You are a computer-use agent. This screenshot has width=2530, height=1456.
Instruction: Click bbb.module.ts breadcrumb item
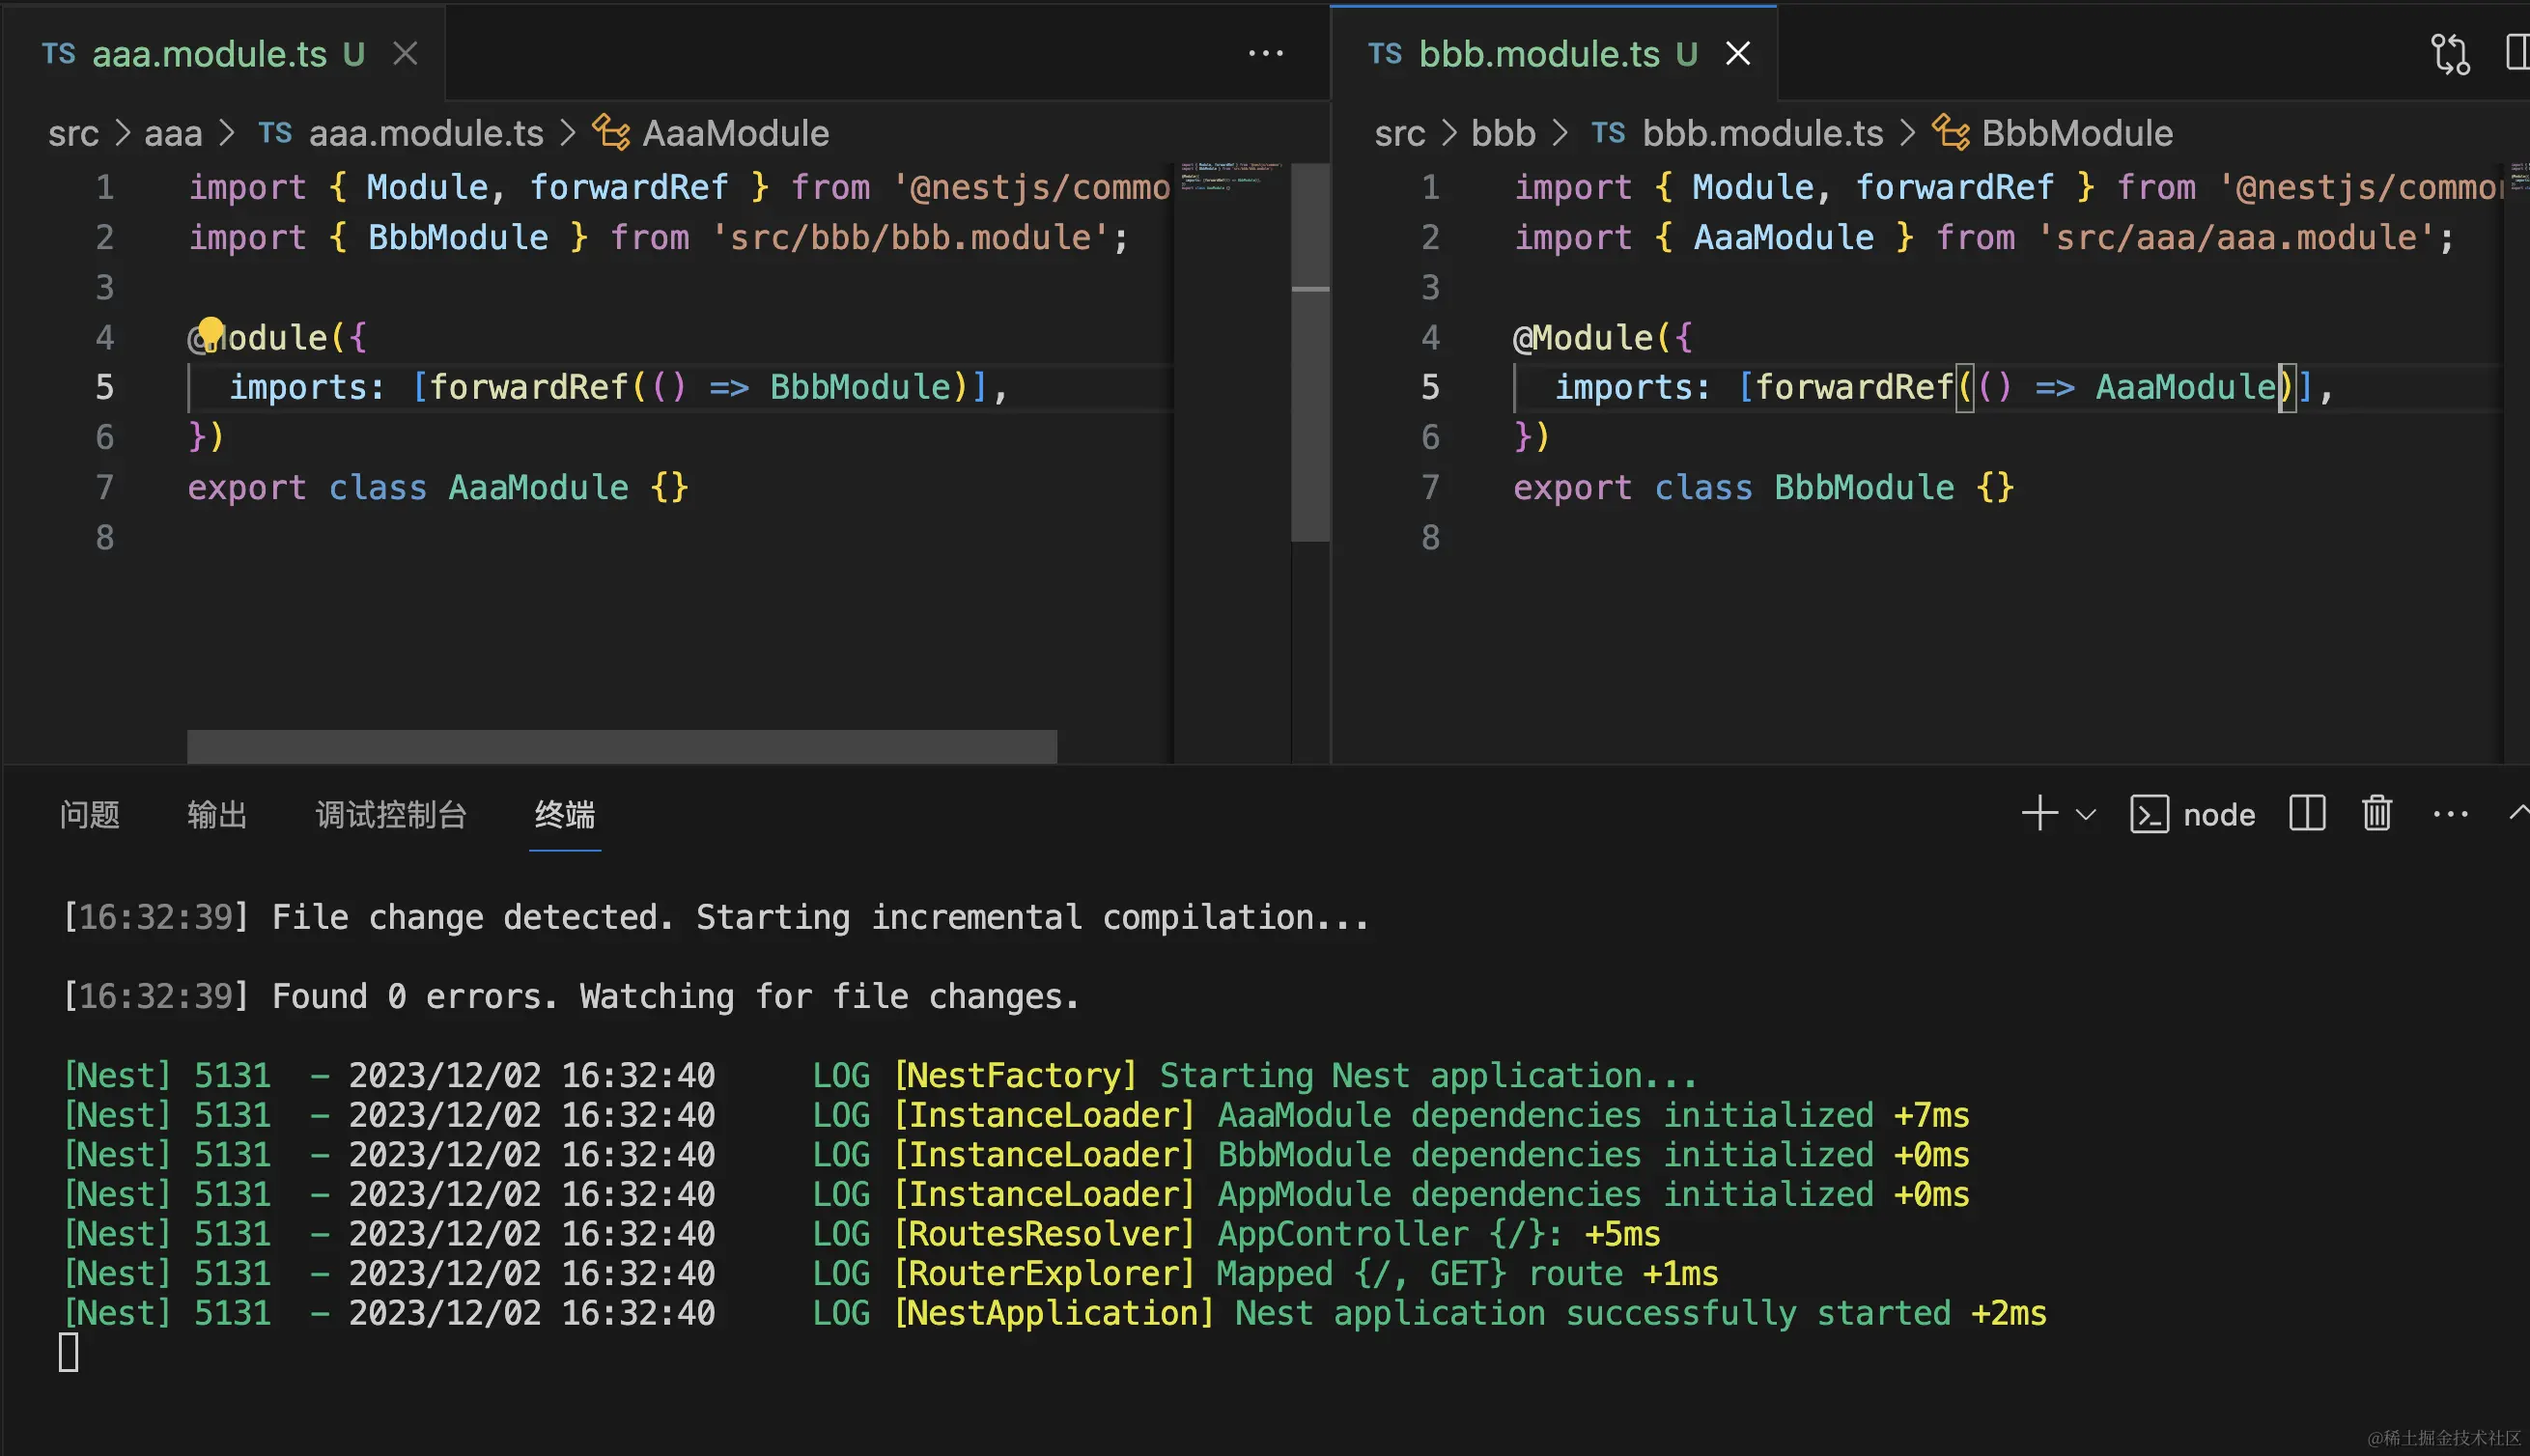click(x=1762, y=133)
